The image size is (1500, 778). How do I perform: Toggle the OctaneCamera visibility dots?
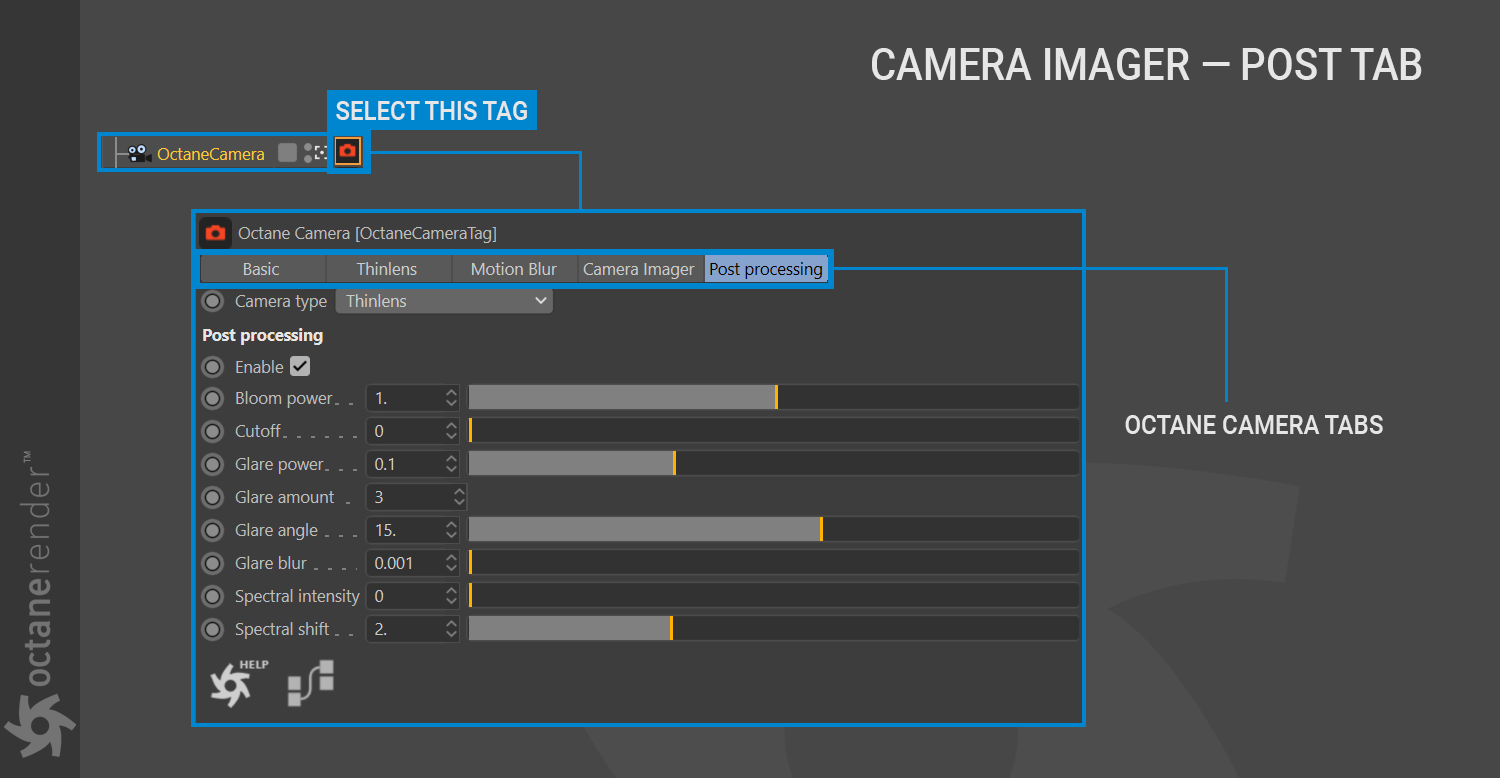[x=308, y=153]
